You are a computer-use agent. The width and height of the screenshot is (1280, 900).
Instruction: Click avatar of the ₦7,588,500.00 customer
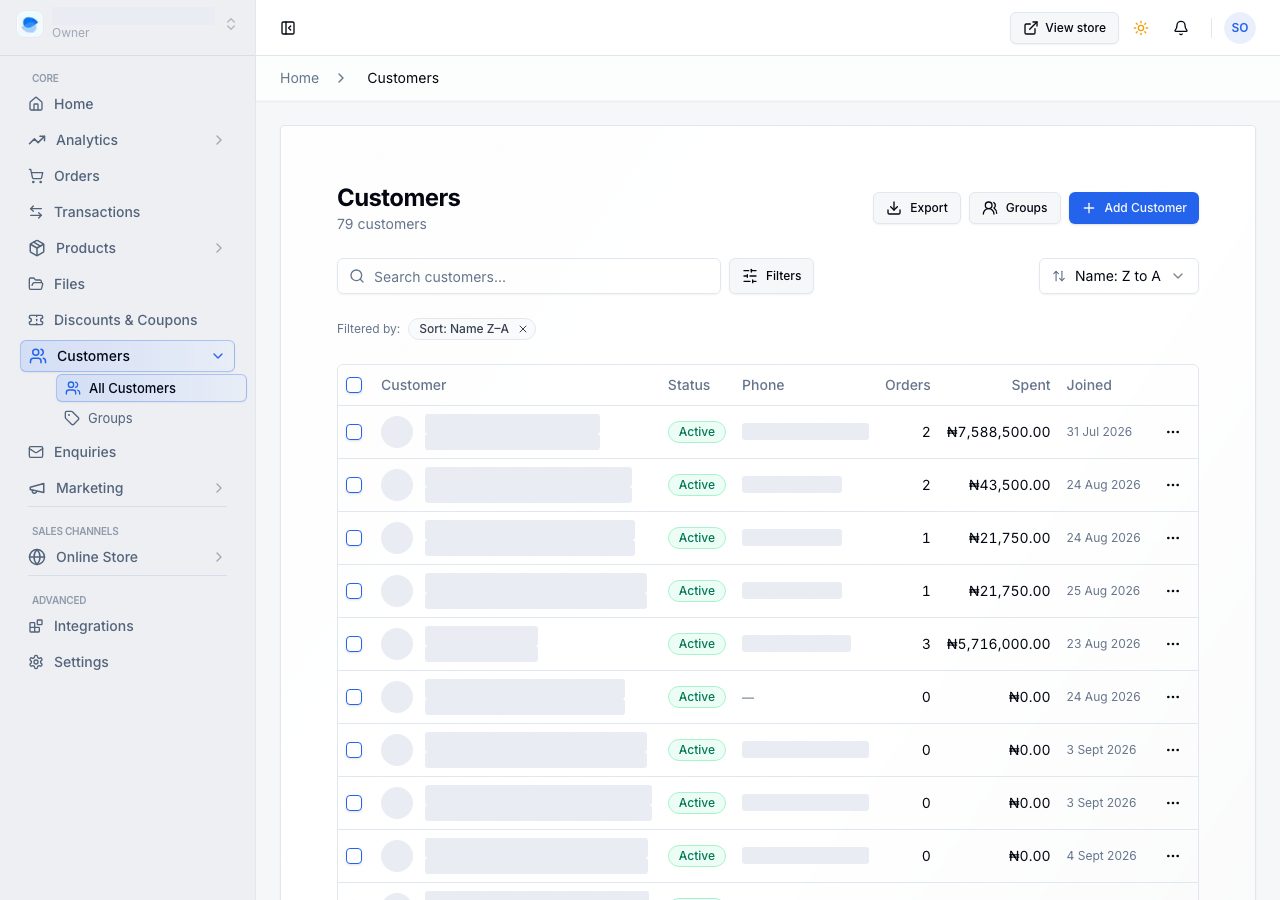[x=397, y=432]
